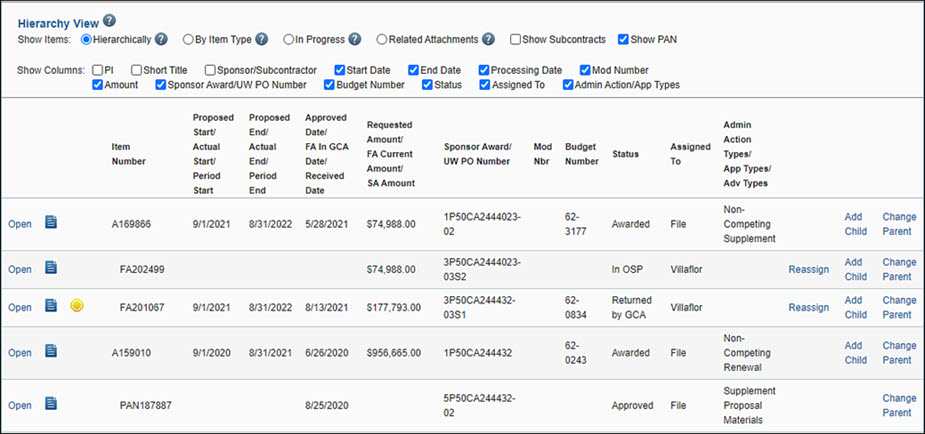
Task: Open item A169866 using its Open link
Action: point(20,225)
